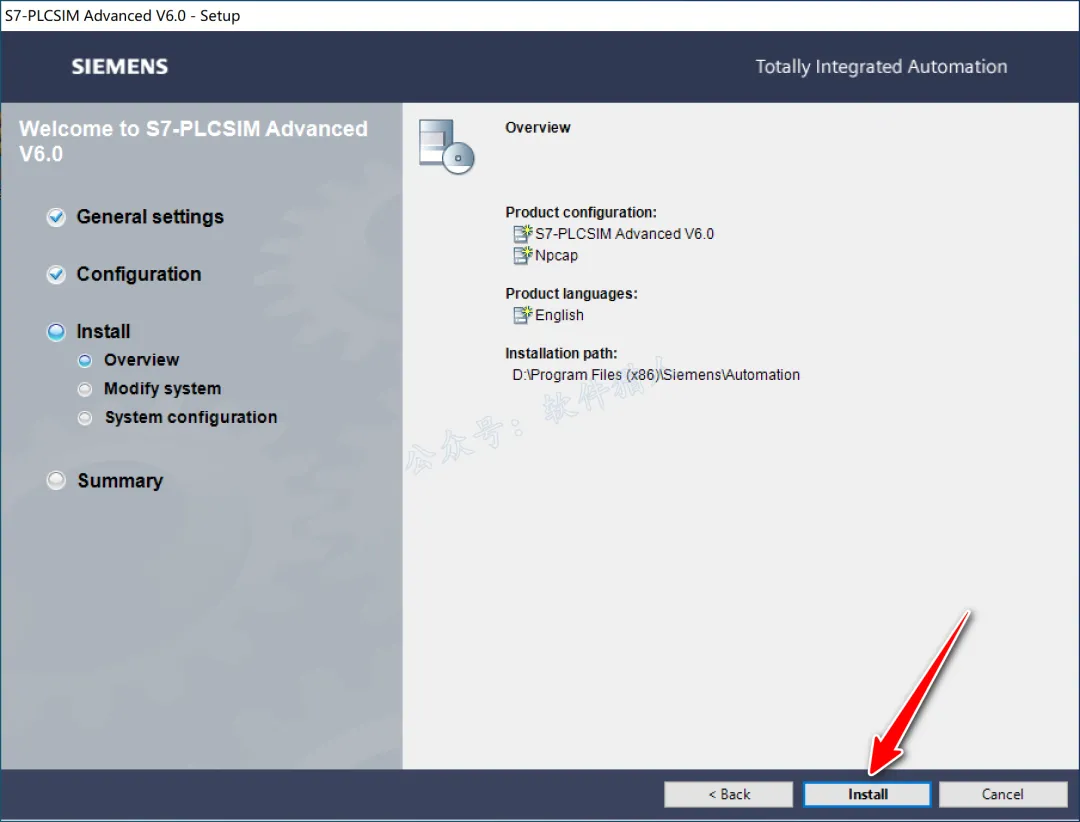Click the Install step bullet icon

click(56, 331)
